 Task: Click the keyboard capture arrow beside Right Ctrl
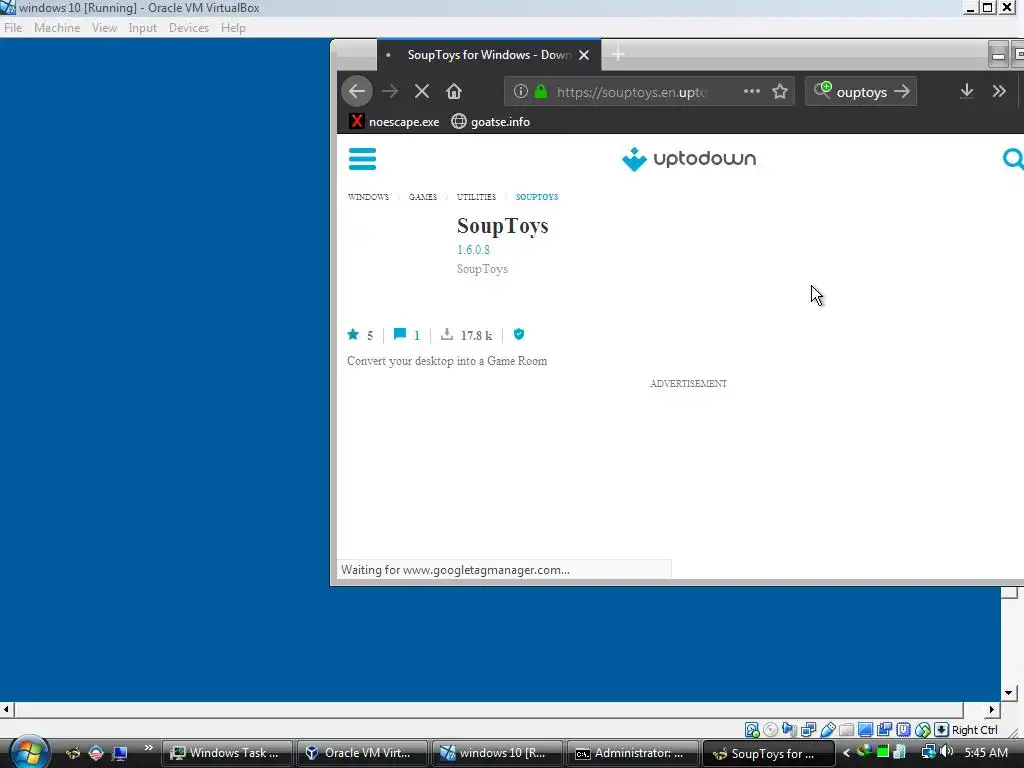click(x=942, y=729)
